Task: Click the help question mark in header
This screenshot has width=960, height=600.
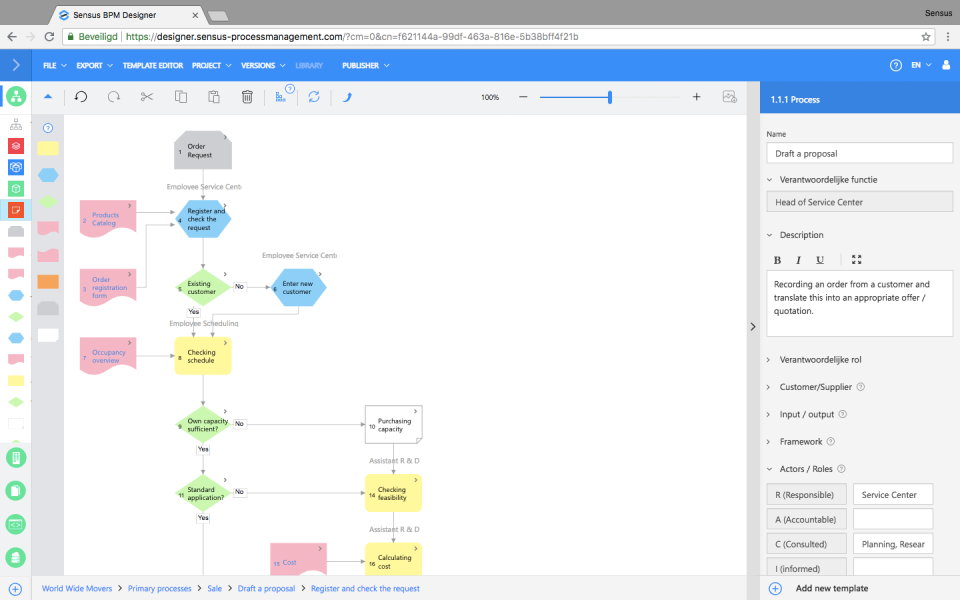Action: [x=896, y=66]
